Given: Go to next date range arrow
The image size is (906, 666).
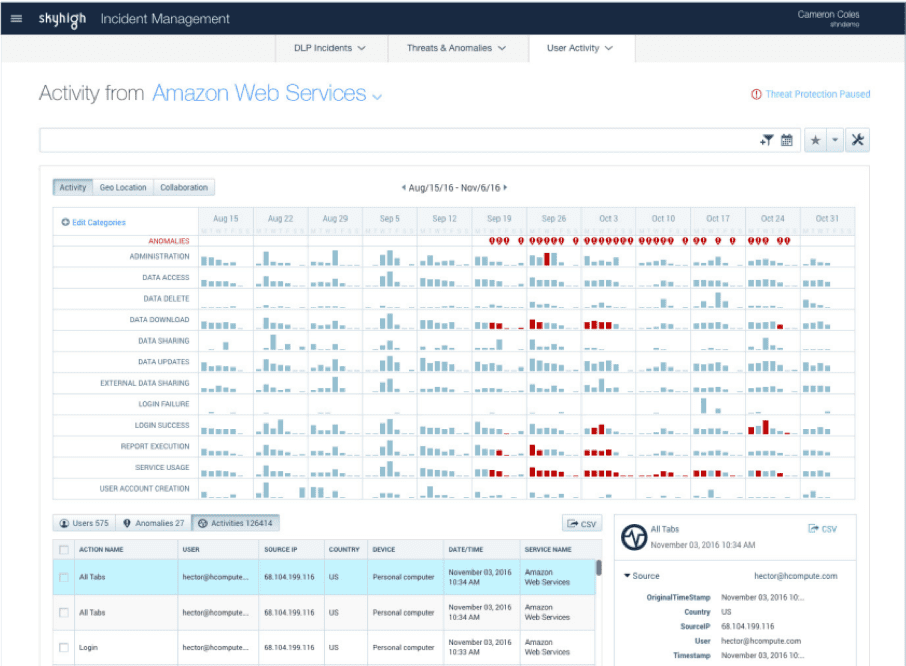Looking at the screenshot, I should pos(505,188).
